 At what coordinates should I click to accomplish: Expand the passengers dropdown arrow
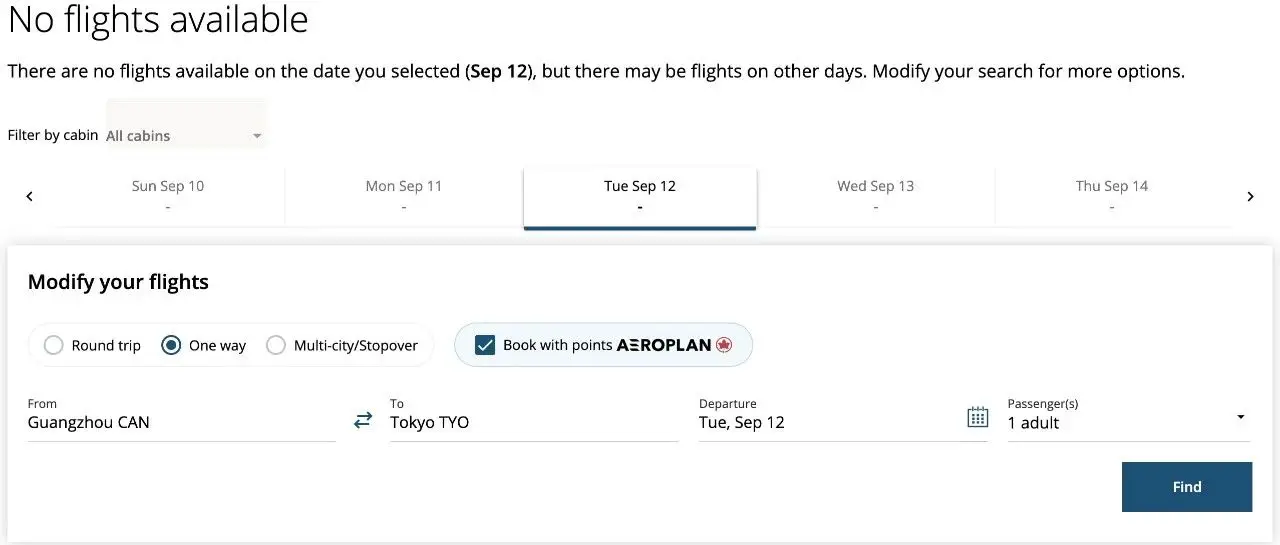click(x=1240, y=417)
